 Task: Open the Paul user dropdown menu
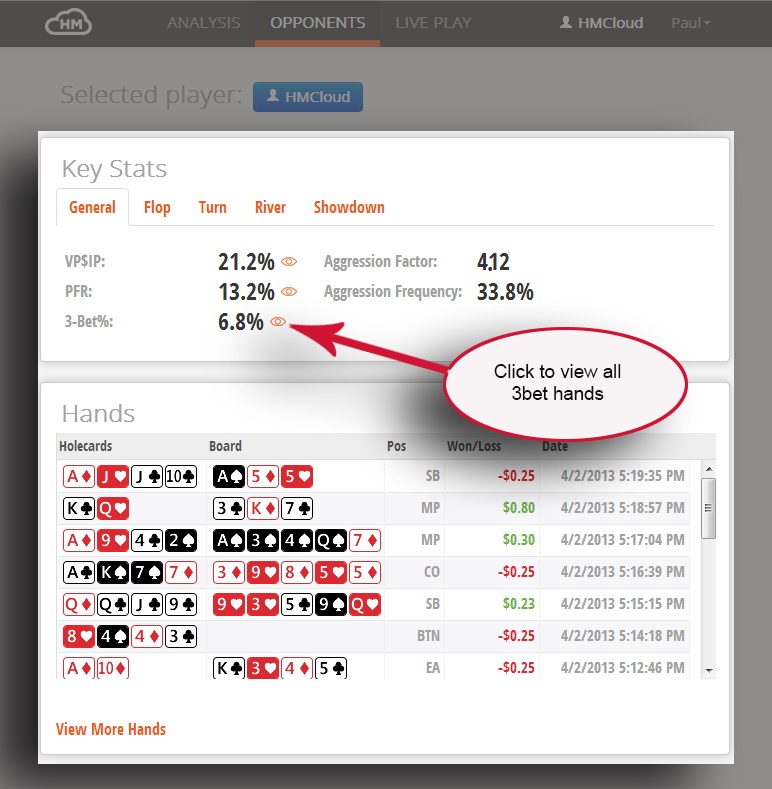click(690, 22)
